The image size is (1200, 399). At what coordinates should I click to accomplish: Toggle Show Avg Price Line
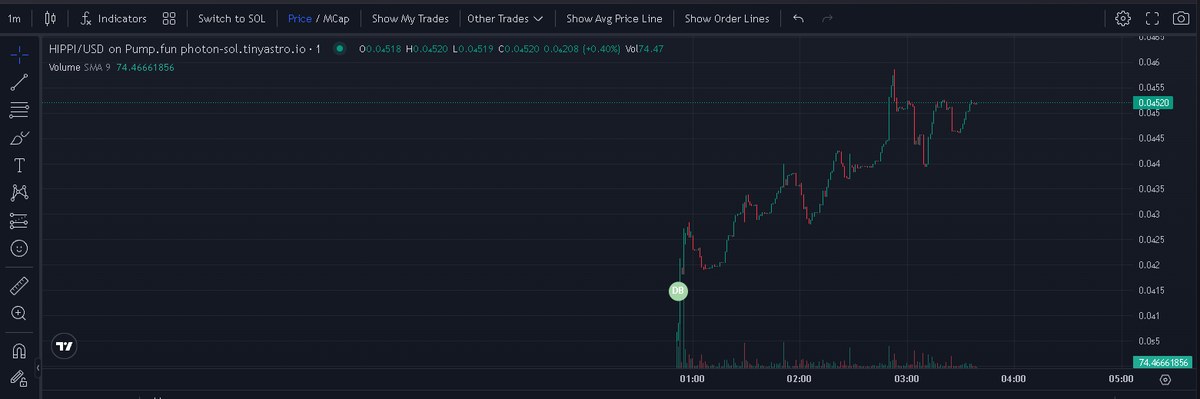[x=614, y=18]
